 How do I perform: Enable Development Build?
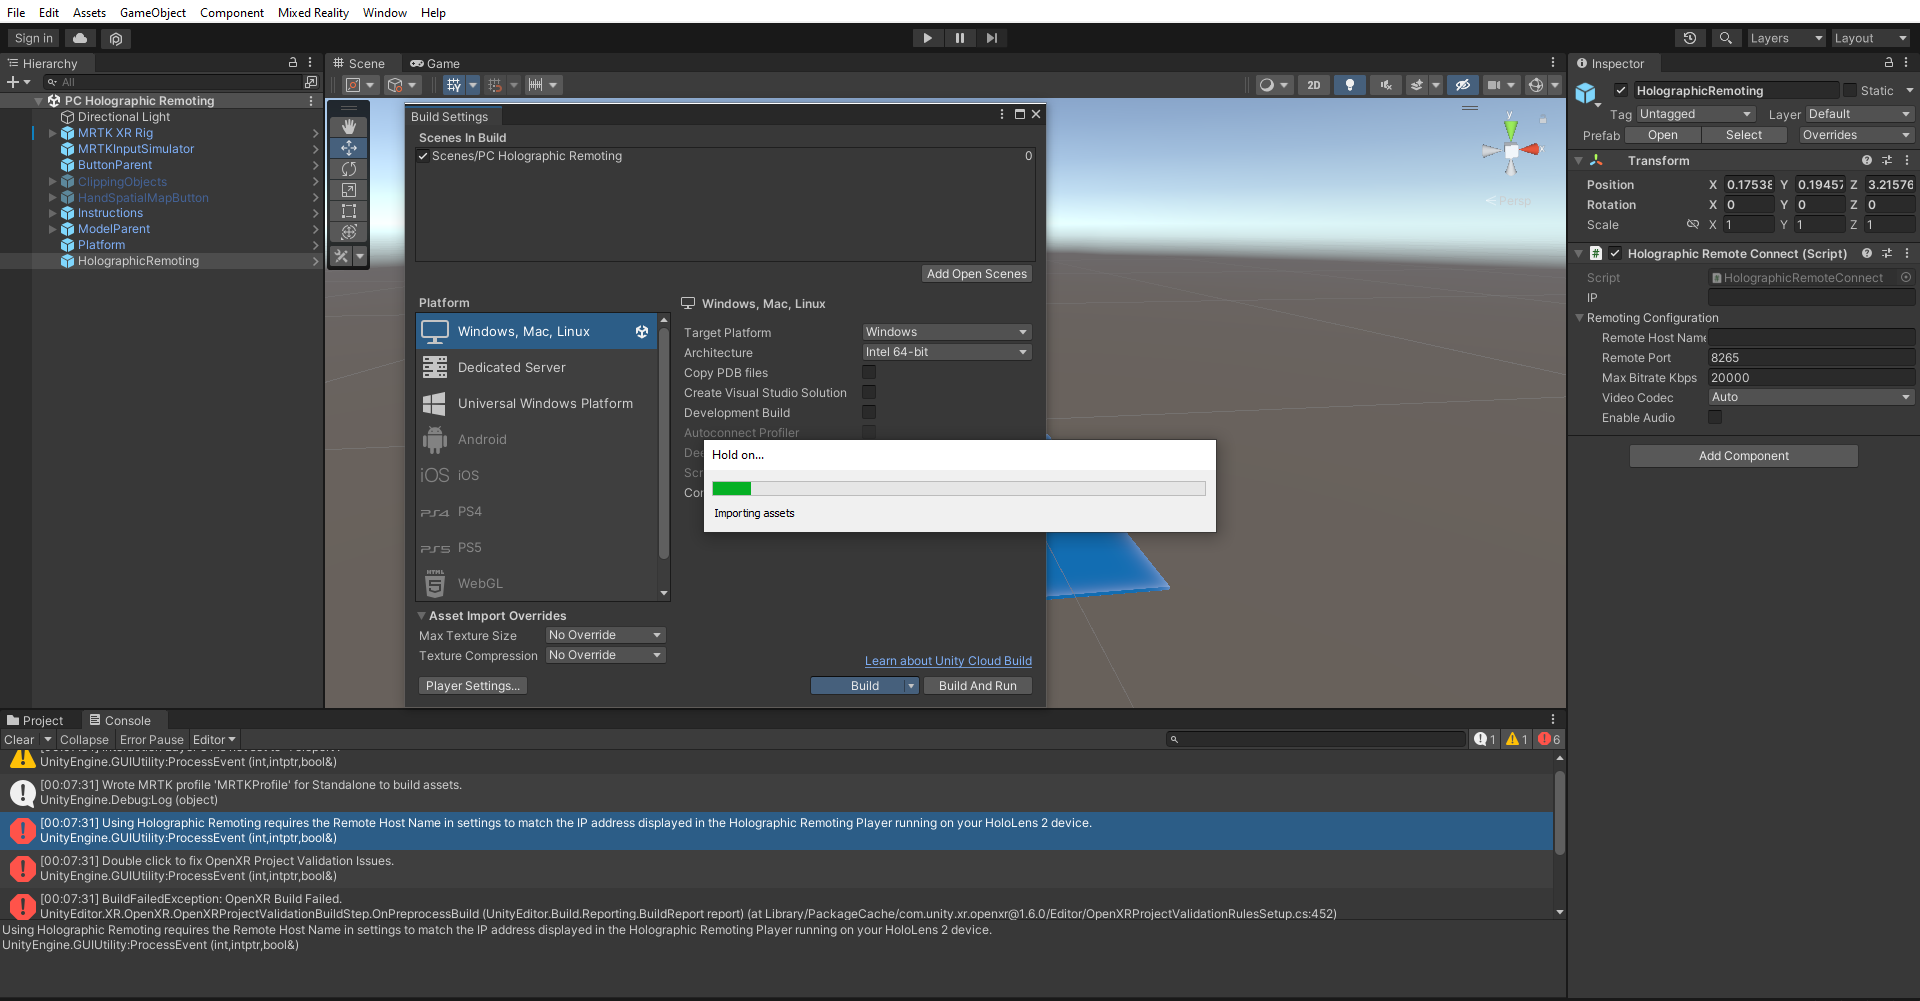pyautogui.click(x=869, y=412)
